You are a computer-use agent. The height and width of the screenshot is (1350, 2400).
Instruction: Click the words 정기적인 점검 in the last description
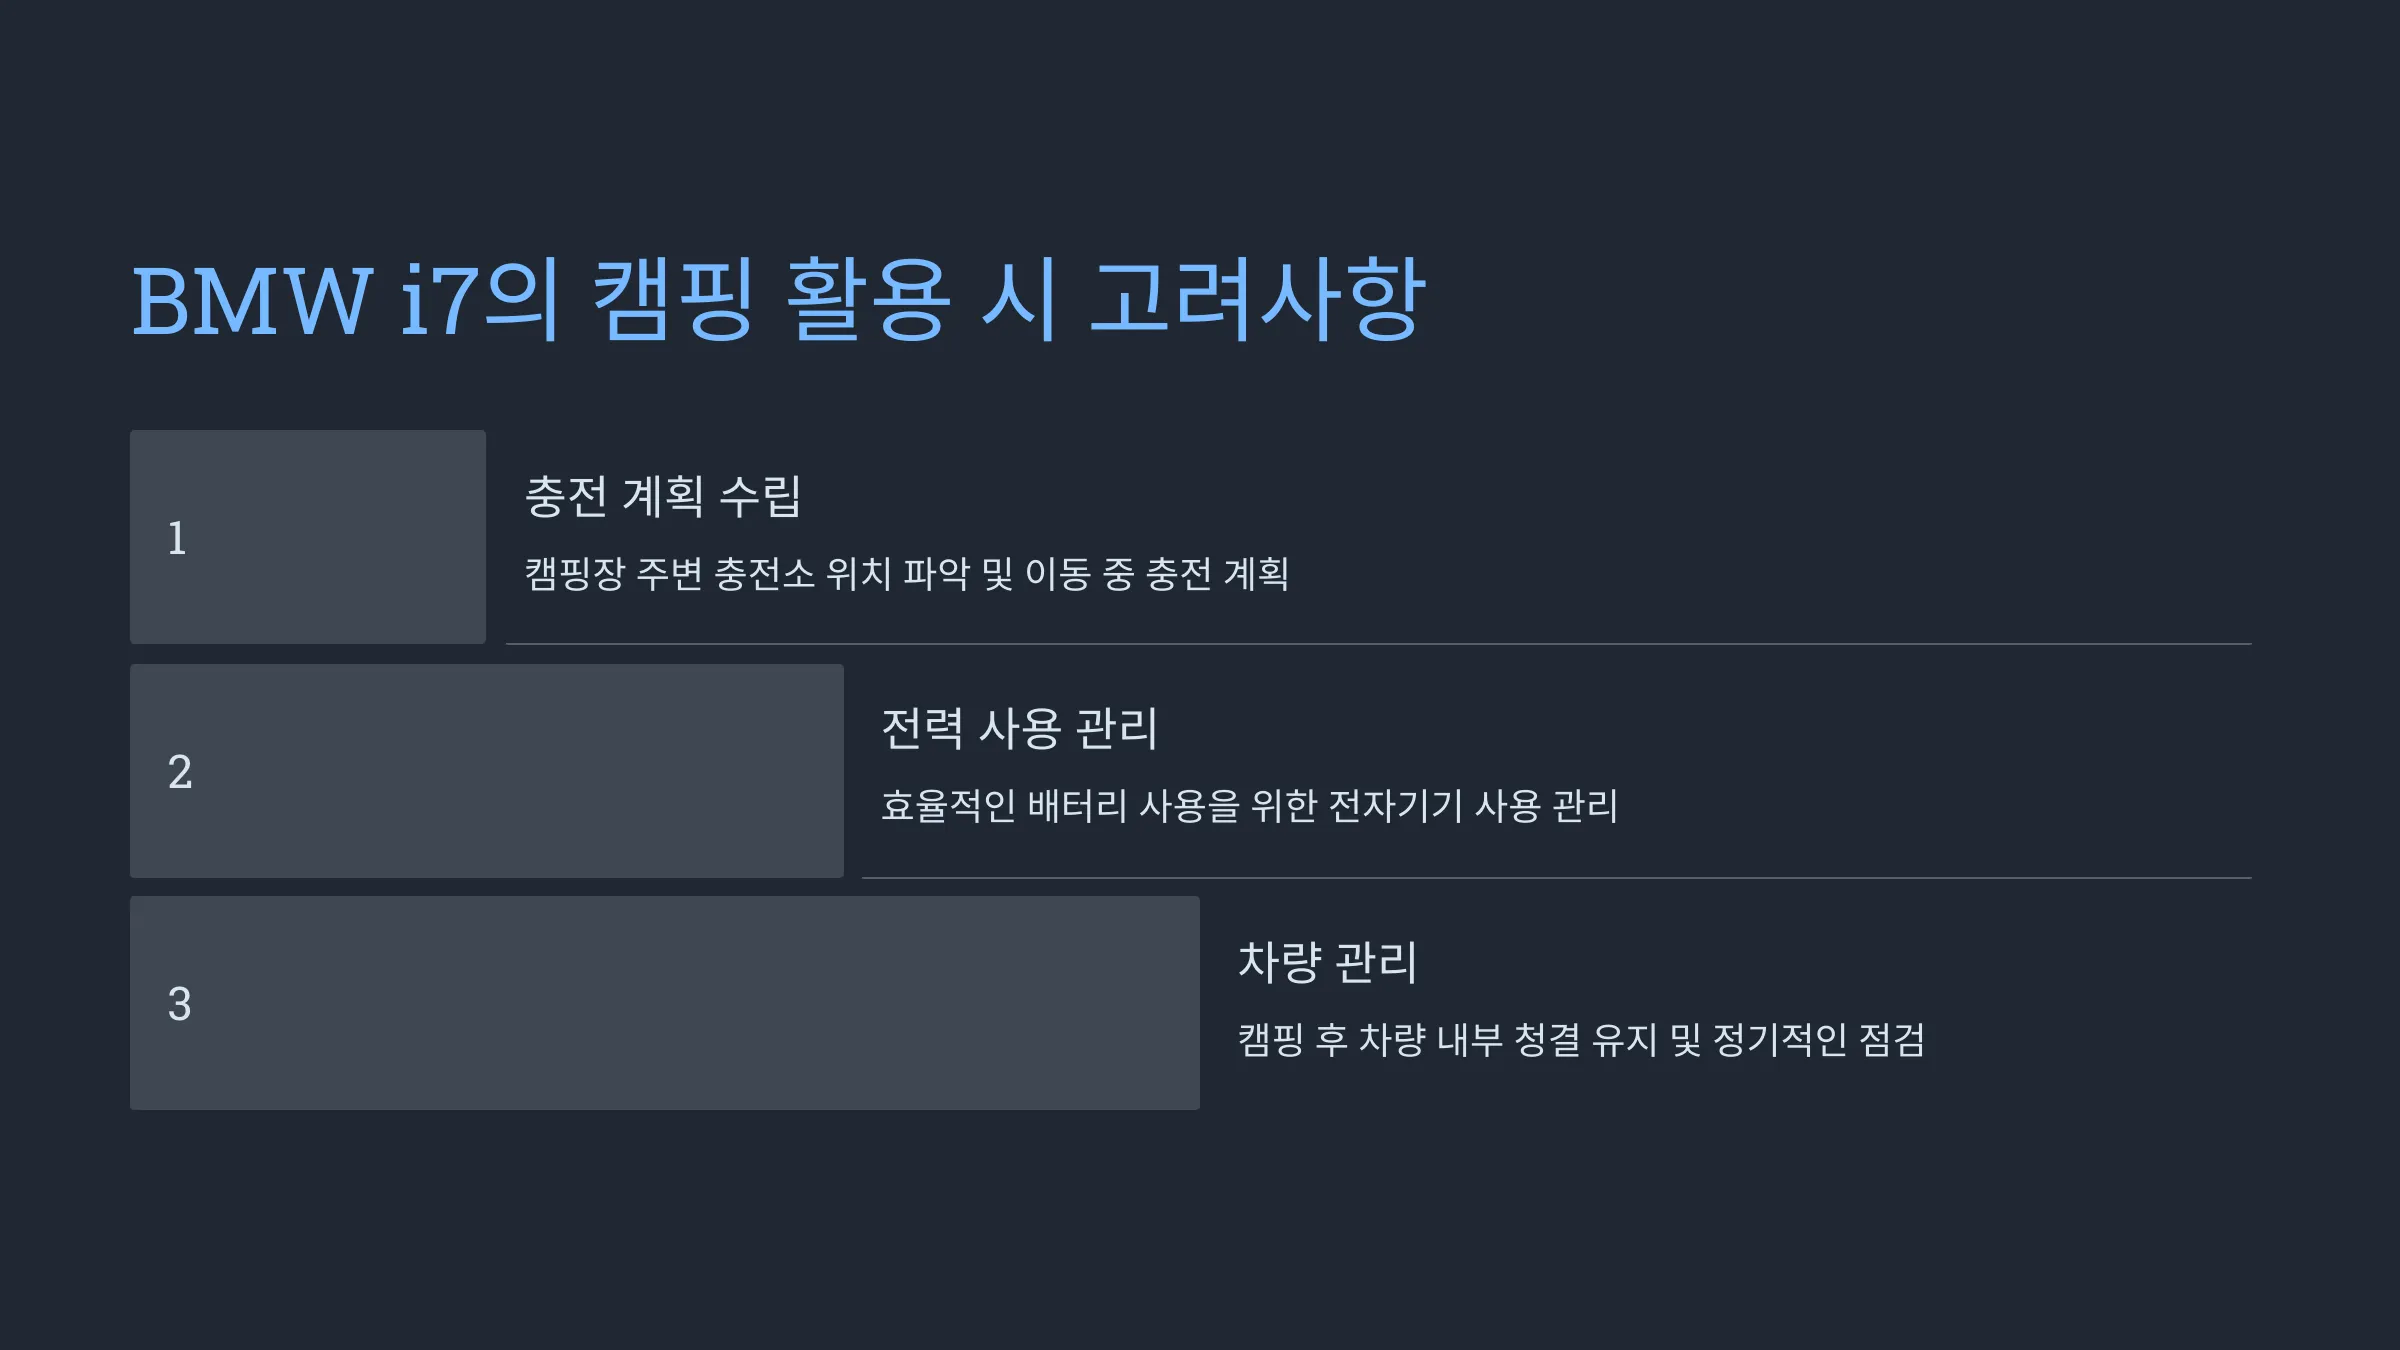[1819, 1040]
